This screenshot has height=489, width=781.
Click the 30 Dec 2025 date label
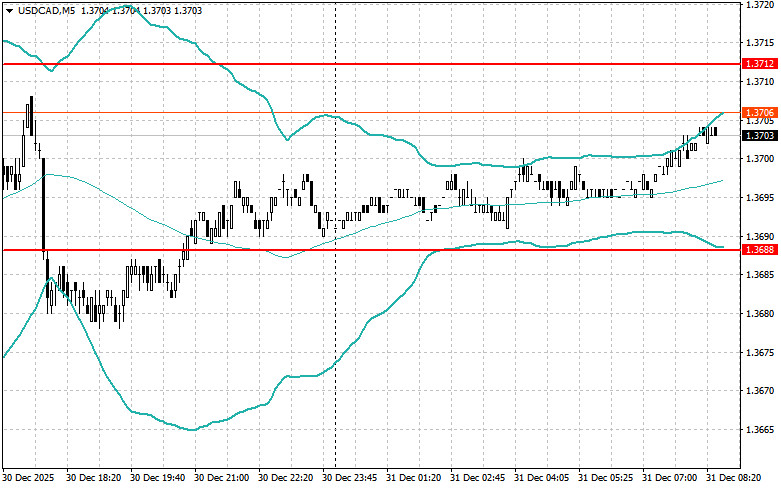[31, 479]
